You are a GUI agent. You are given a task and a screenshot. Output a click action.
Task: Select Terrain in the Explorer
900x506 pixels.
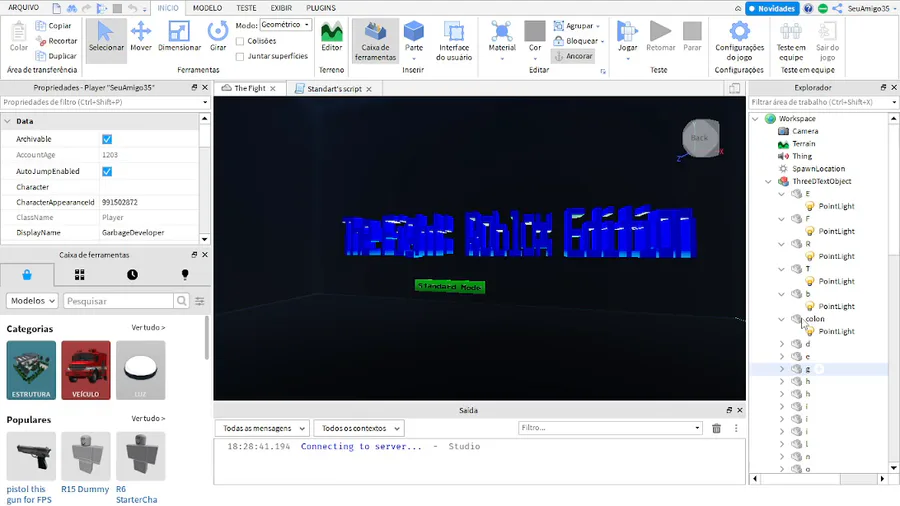tap(803, 144)
